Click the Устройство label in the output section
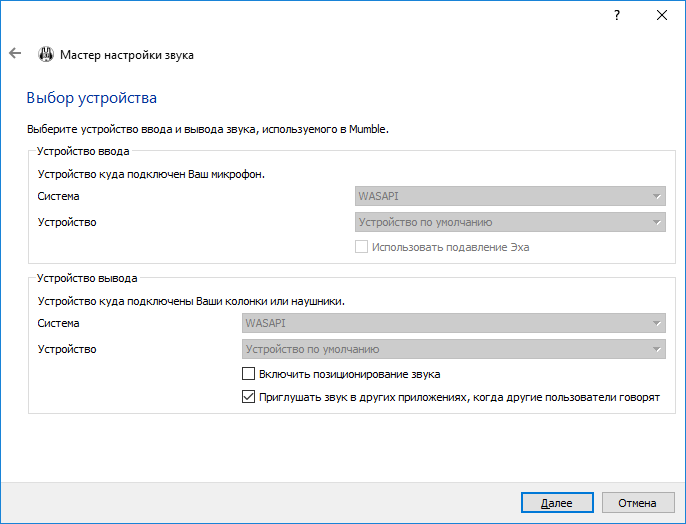The width and height of the screenshot is (686, 524). (x=66, y=349)
